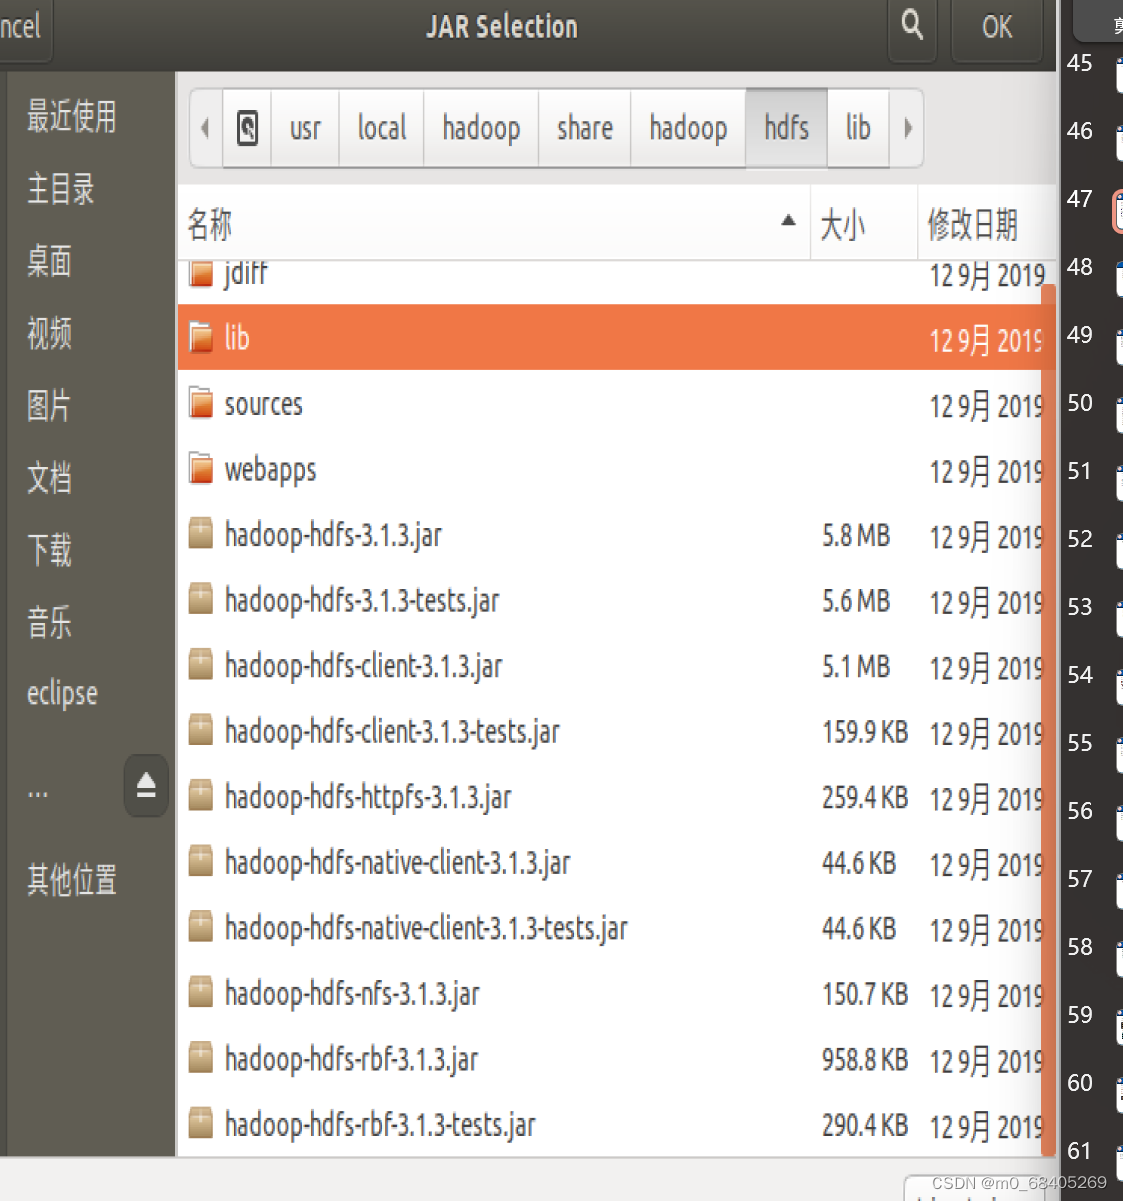This screenshot has width=1123, height=1201.
Task: Click the orange vertical scrollbar of file list
Action: (x=1048, y=720)
